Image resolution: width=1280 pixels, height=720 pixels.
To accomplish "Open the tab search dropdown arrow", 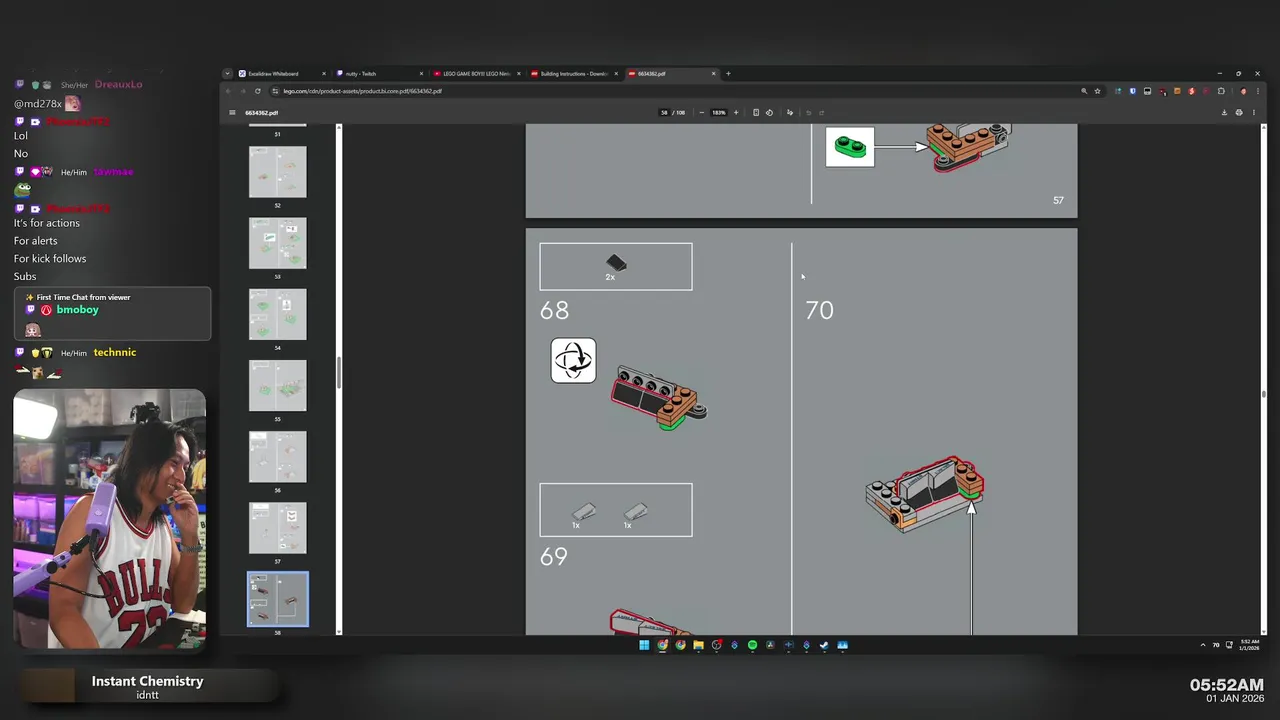I will tap(227, 73).
